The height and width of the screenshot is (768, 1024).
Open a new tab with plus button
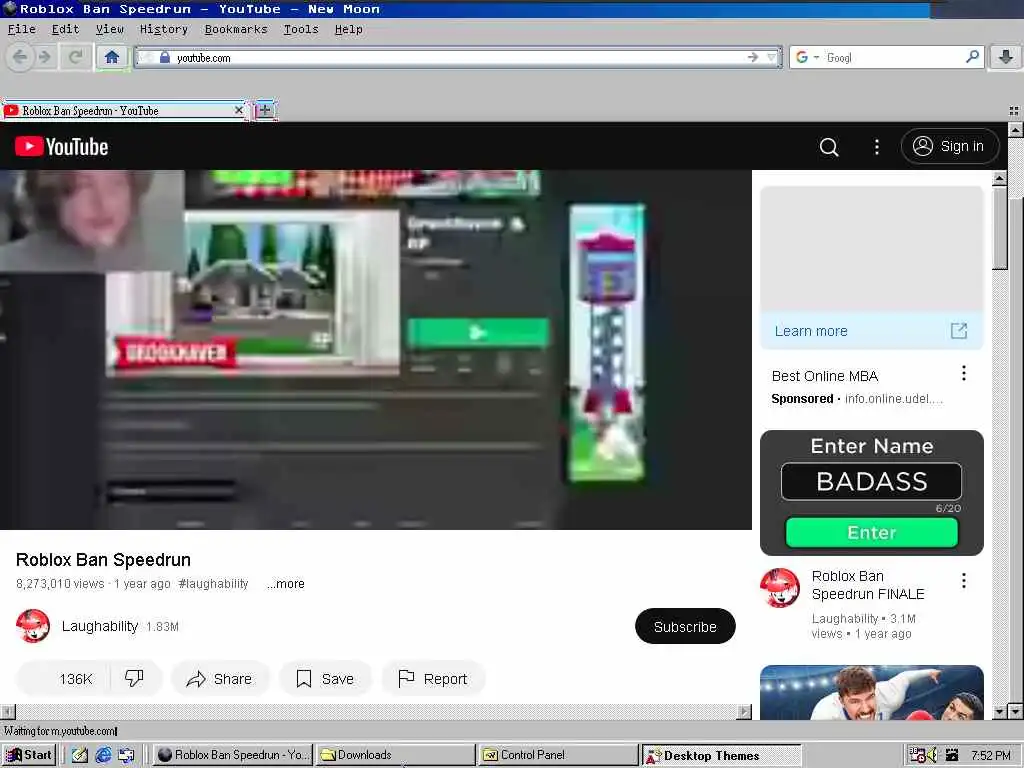(264, 110)
